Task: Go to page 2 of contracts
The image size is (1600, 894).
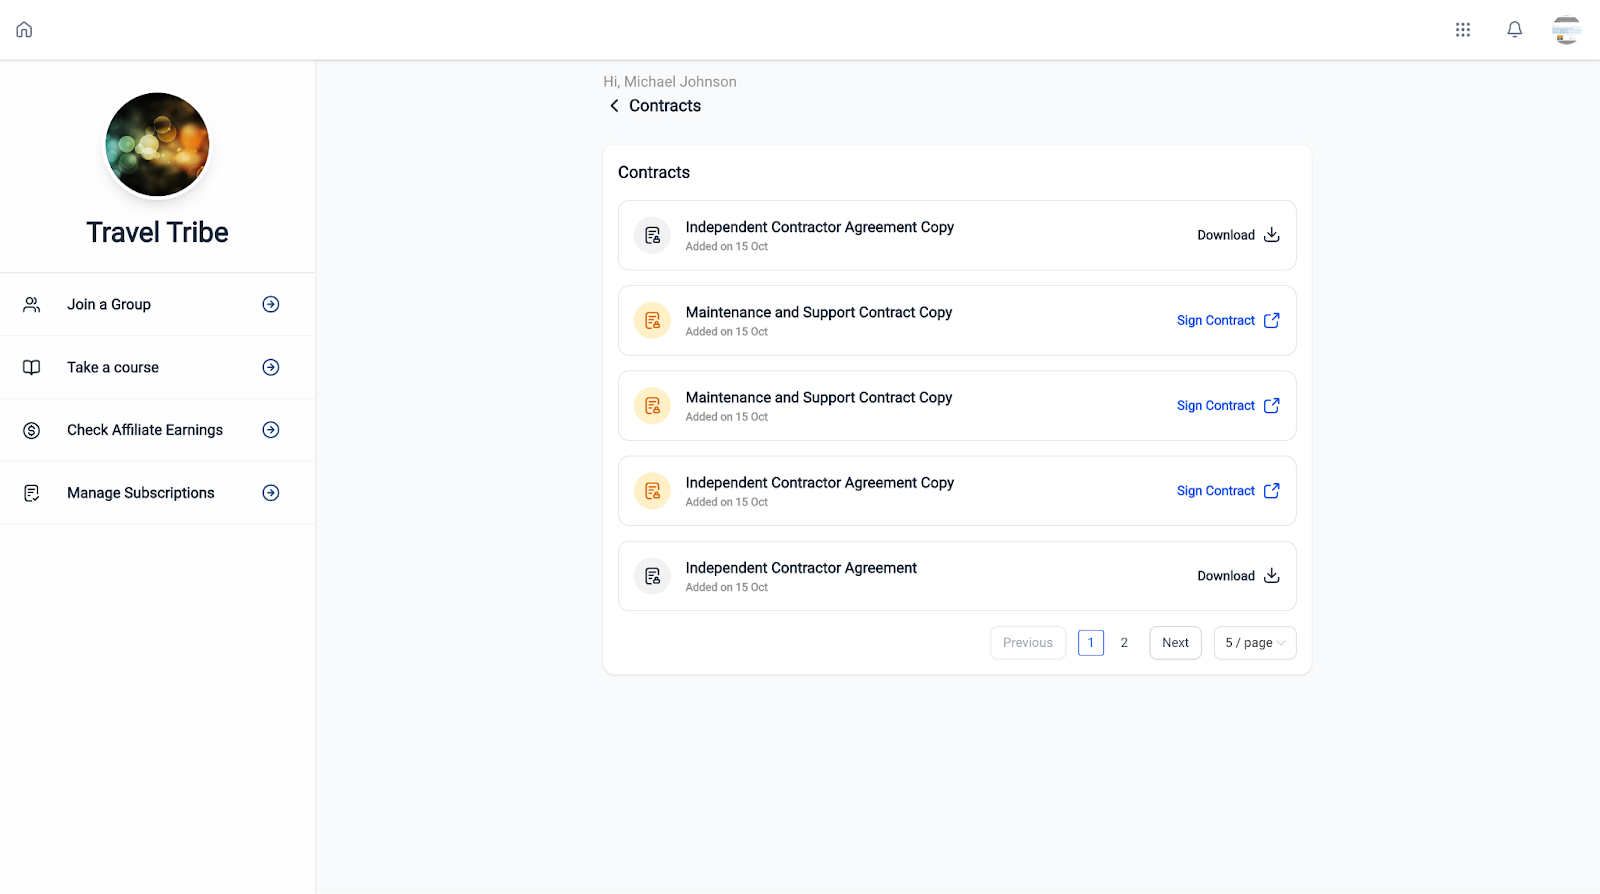Action: (1124, 643)
